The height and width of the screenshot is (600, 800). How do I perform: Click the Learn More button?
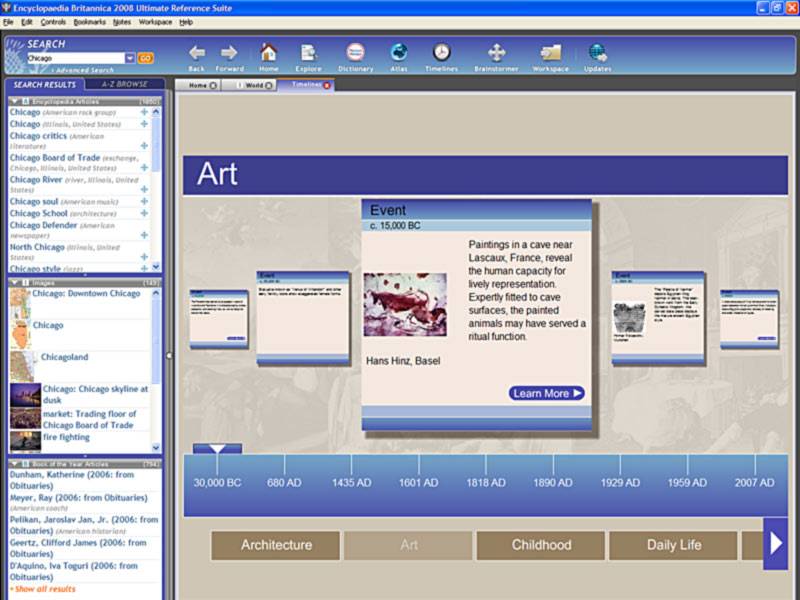(546, 393)
